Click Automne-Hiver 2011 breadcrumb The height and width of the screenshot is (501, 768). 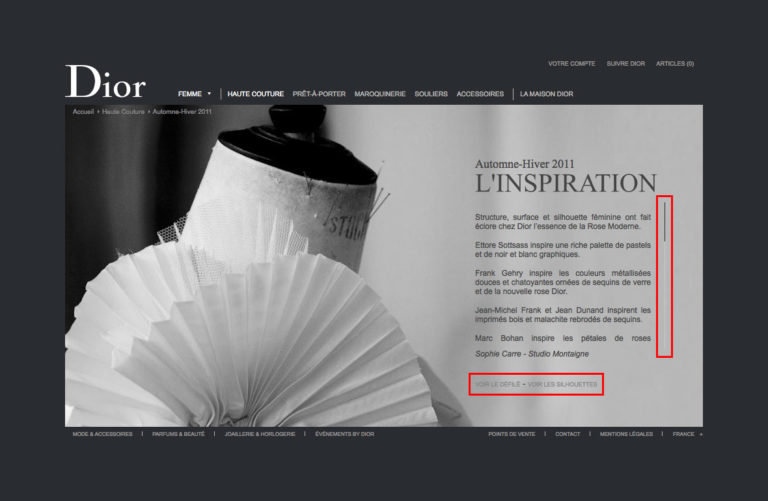coord(182,112)
